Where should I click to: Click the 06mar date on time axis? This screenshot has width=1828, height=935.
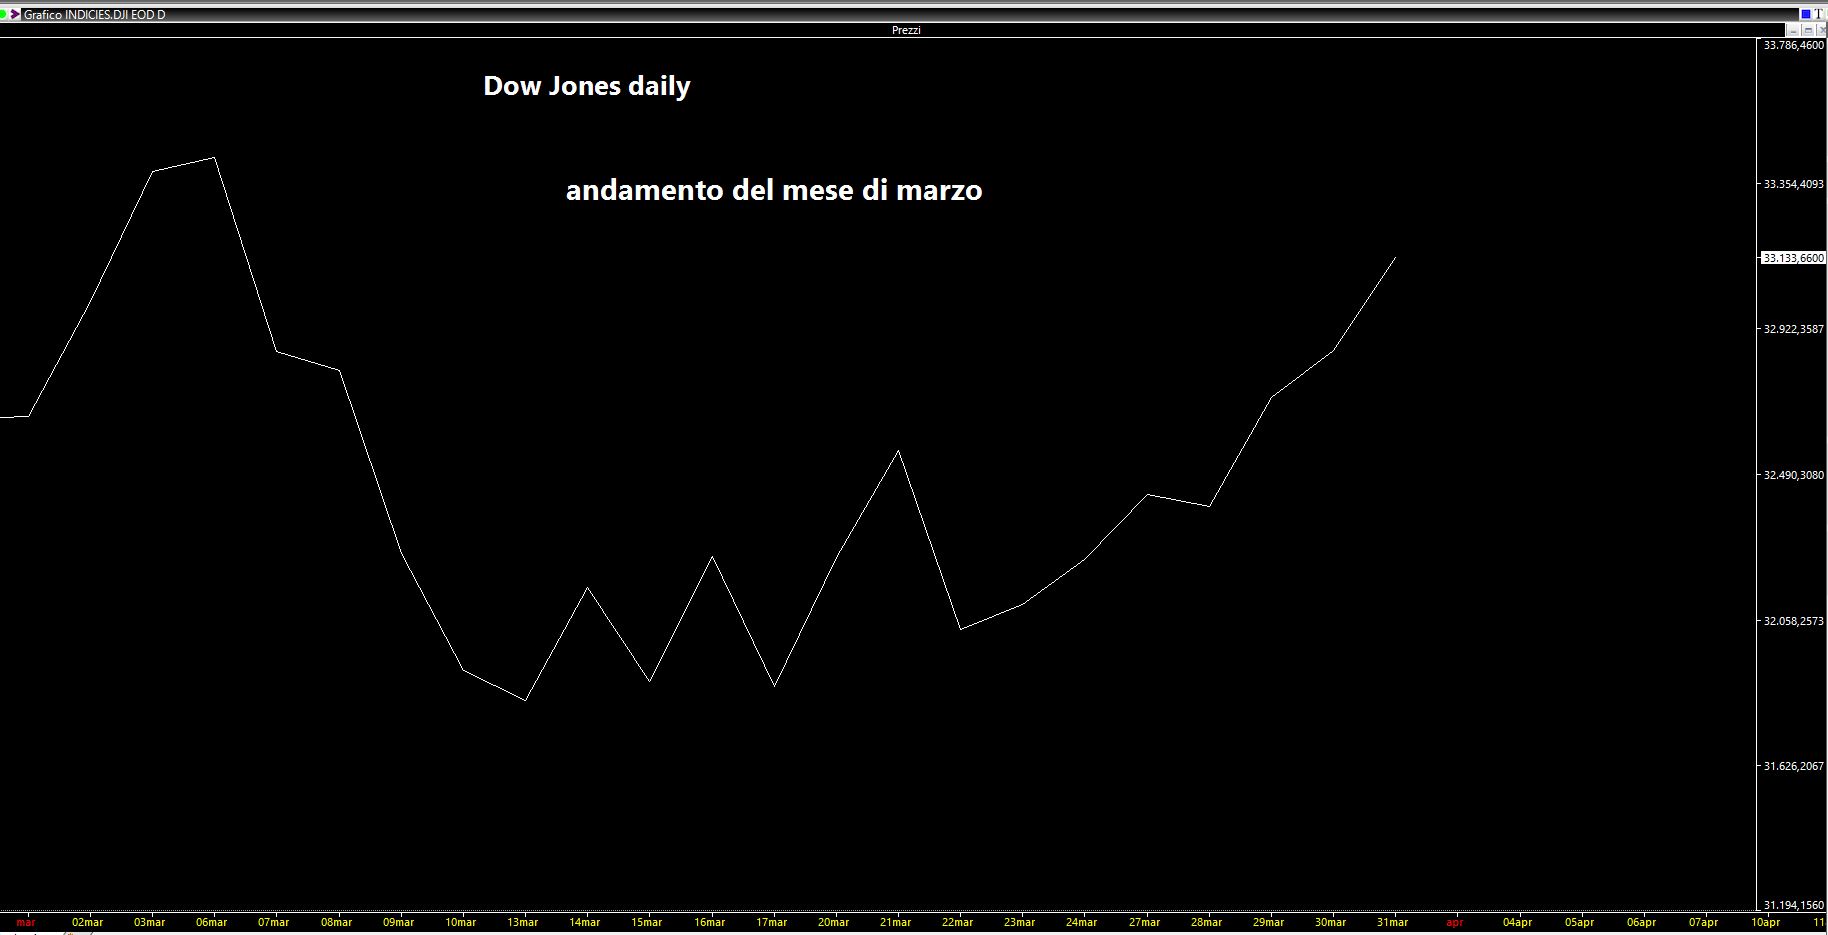tap(212, 923)
